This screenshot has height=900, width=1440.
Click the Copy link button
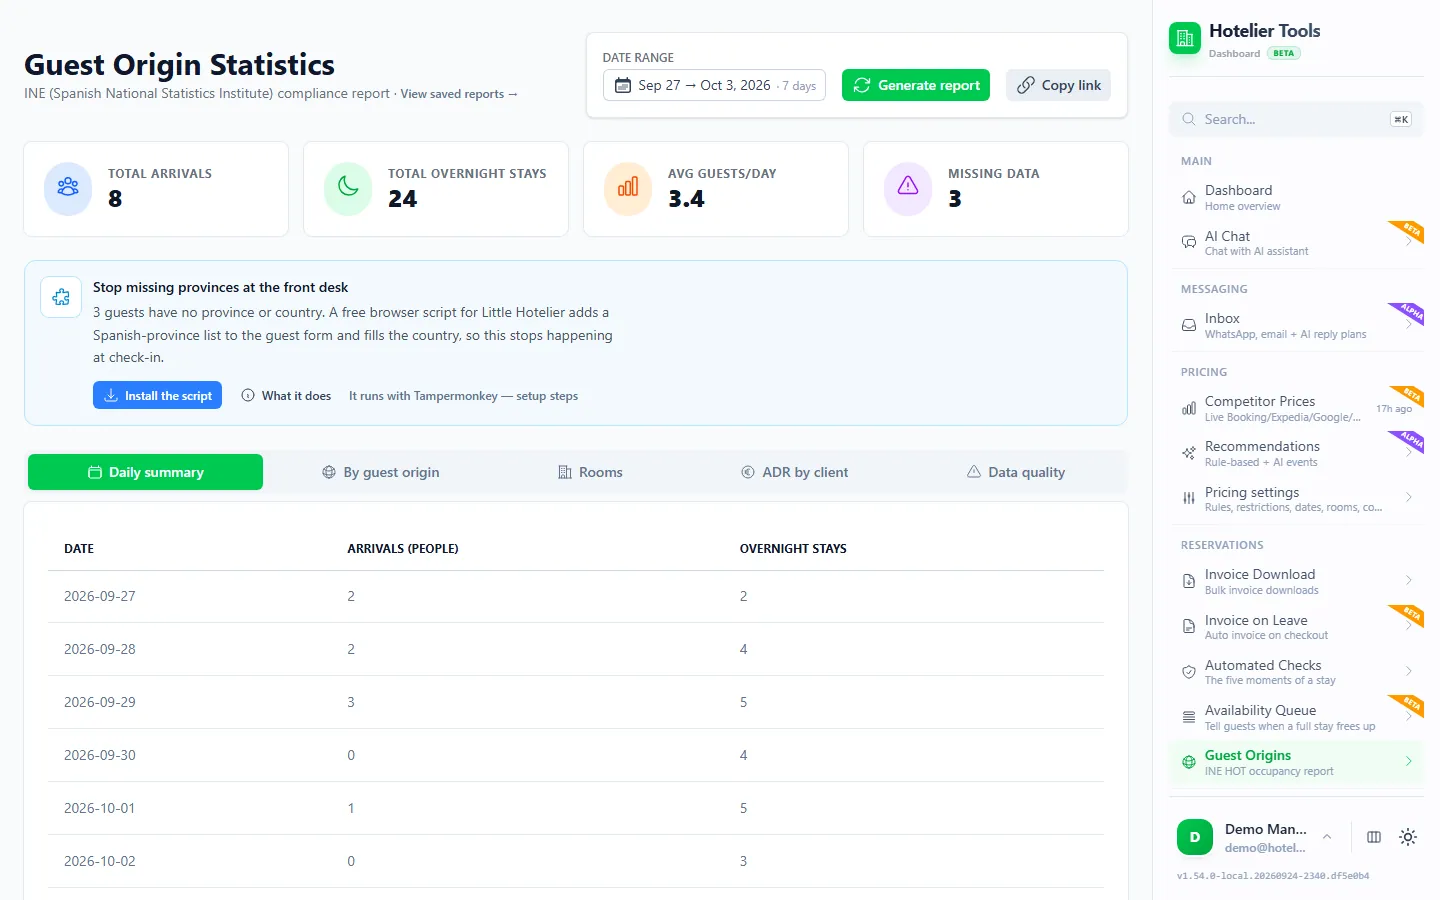click(x=1058, y=85)
